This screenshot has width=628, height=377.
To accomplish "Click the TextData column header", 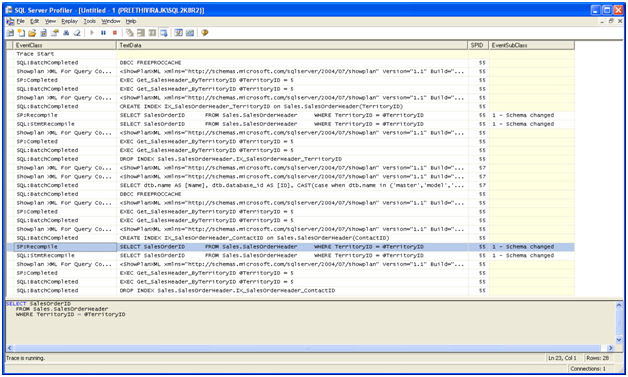I will [292, 45].
